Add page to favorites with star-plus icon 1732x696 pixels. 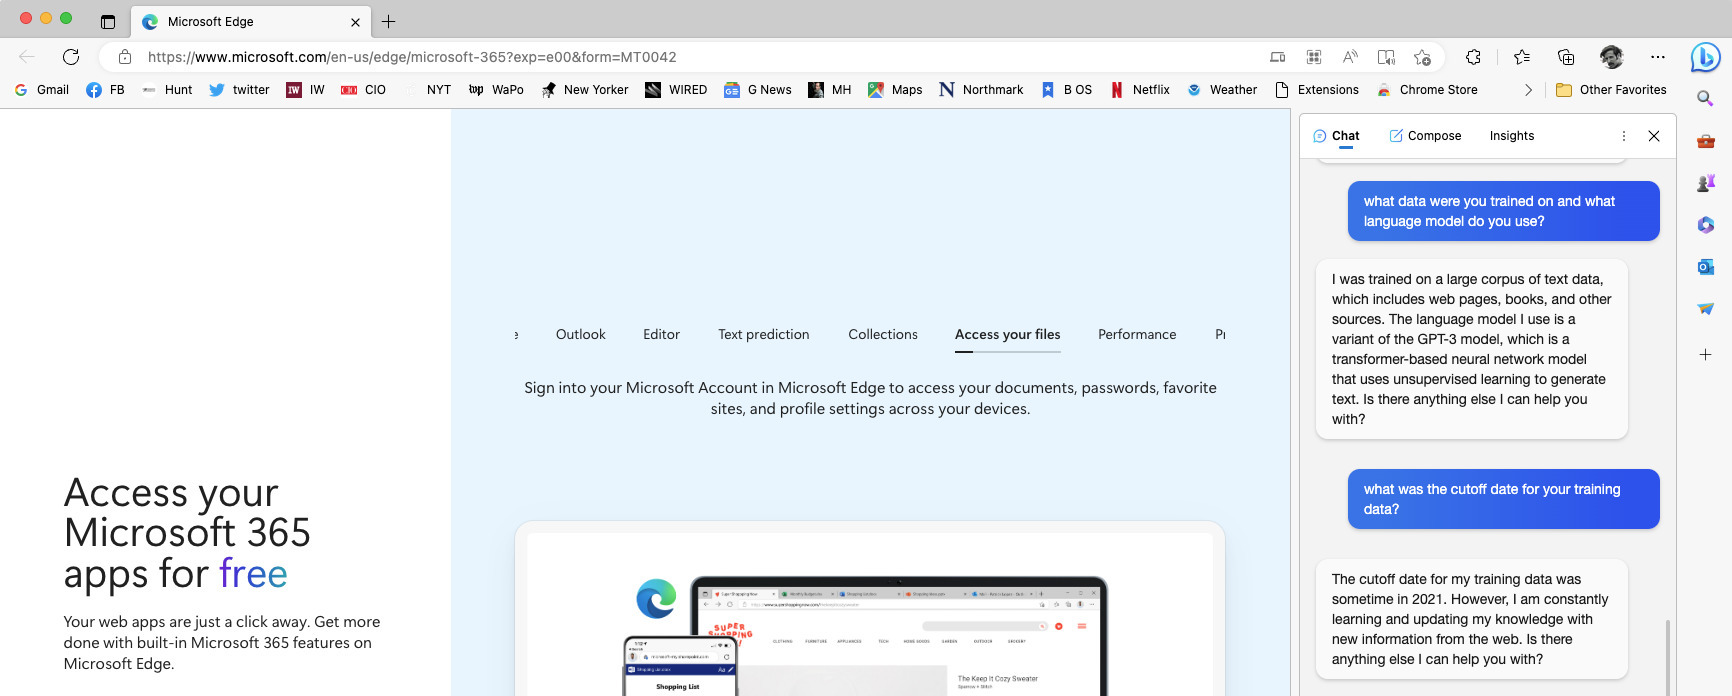(x=1422, y=57)
